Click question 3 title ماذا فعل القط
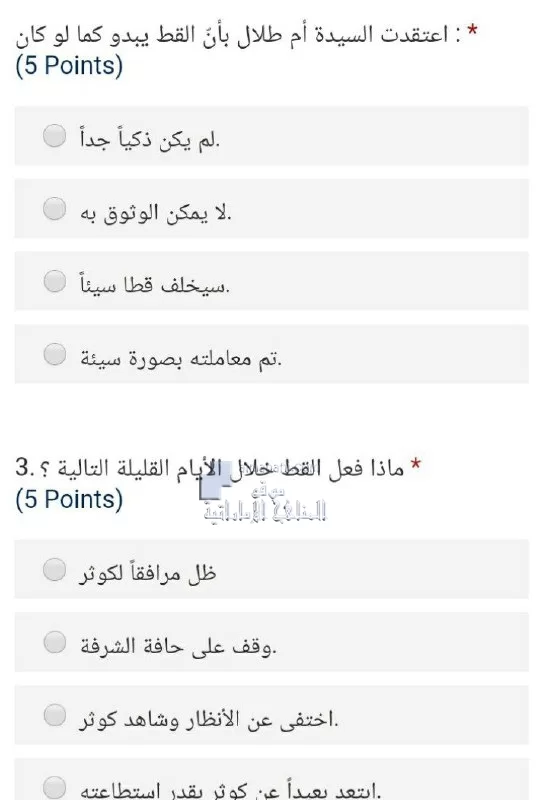 [210, 467]
